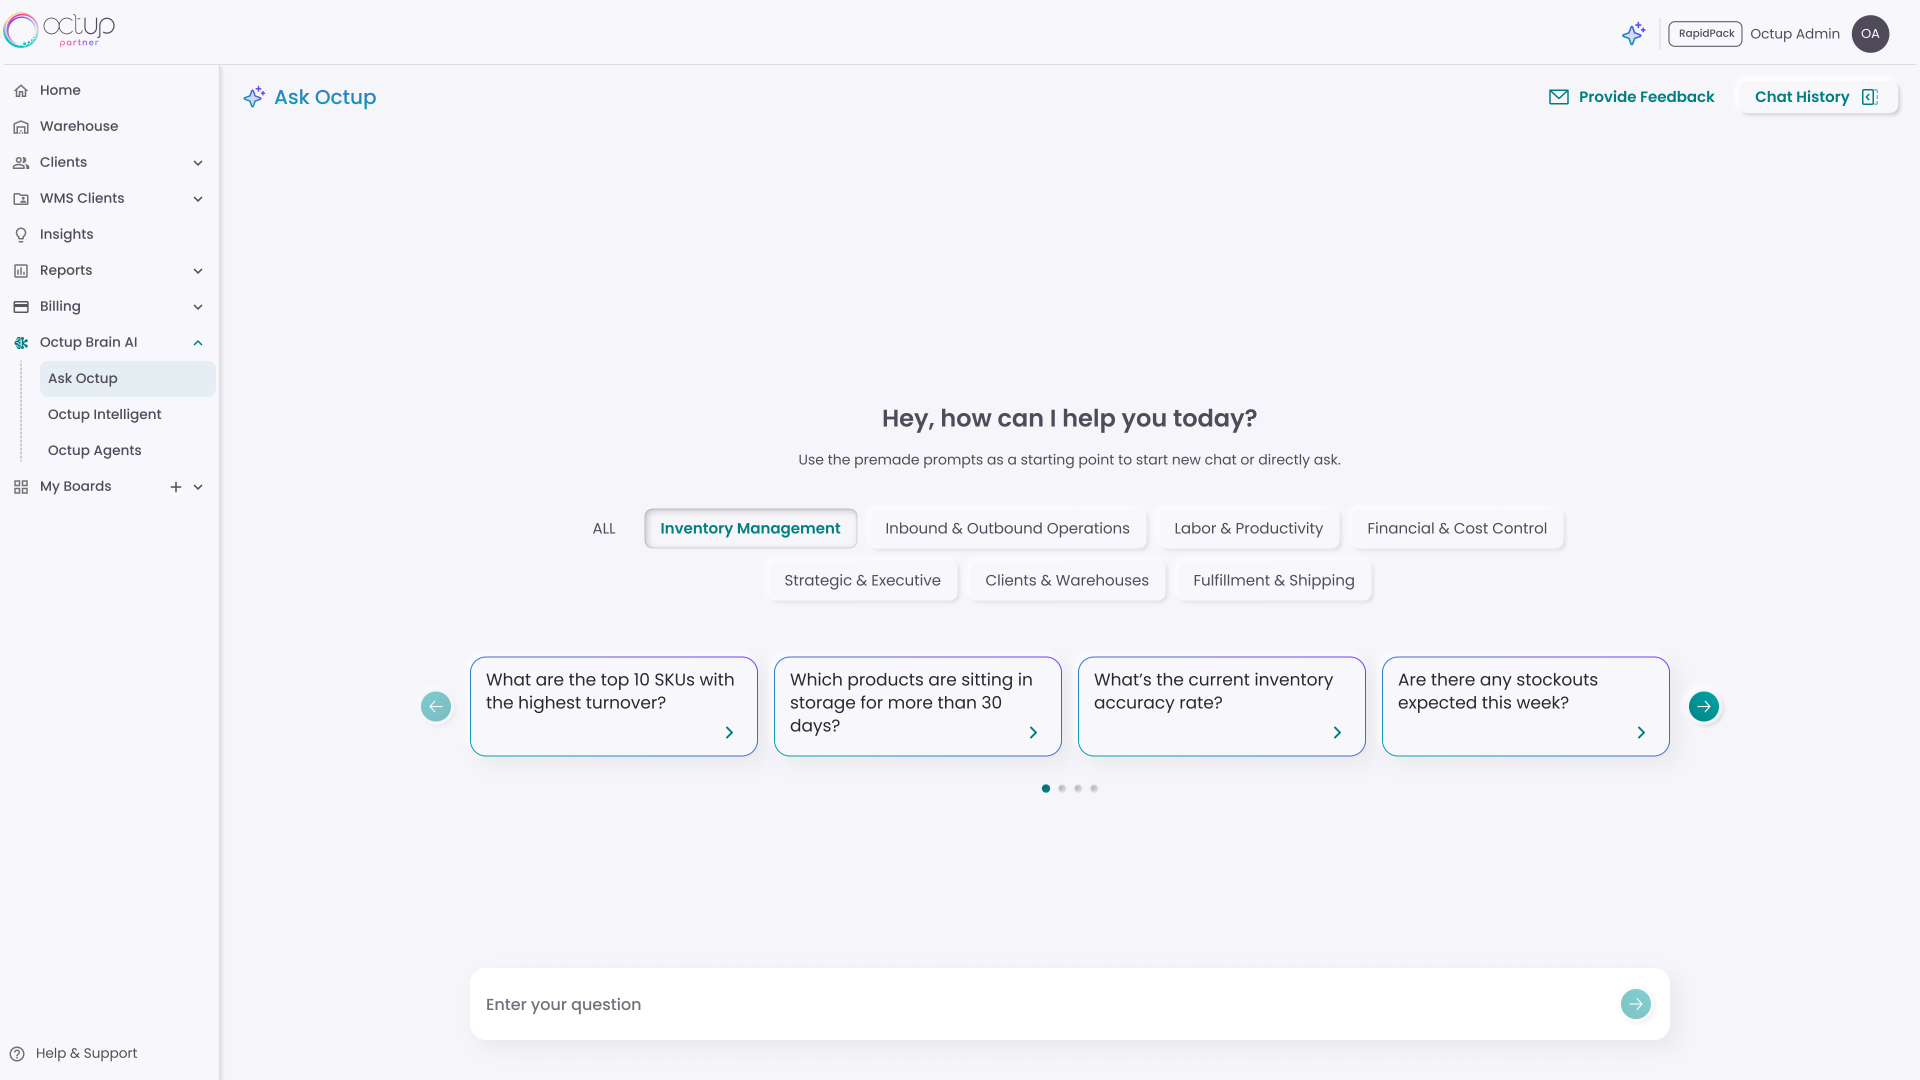Open the Chat History panel
Screen dimensions: 1920x1080
(x=1803, y=97)
